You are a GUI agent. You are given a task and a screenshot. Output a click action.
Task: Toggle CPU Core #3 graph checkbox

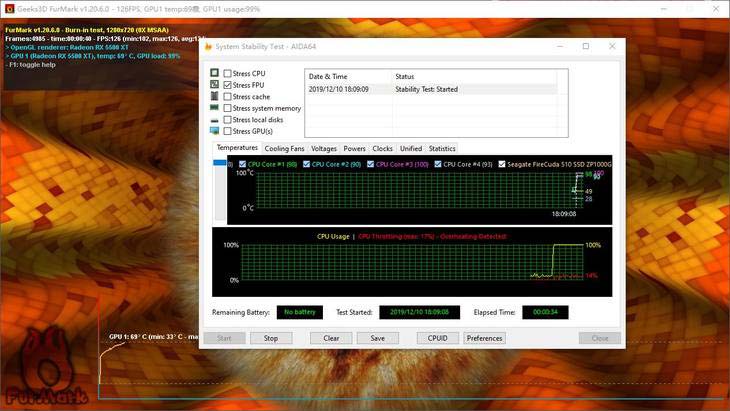(371, 164)
